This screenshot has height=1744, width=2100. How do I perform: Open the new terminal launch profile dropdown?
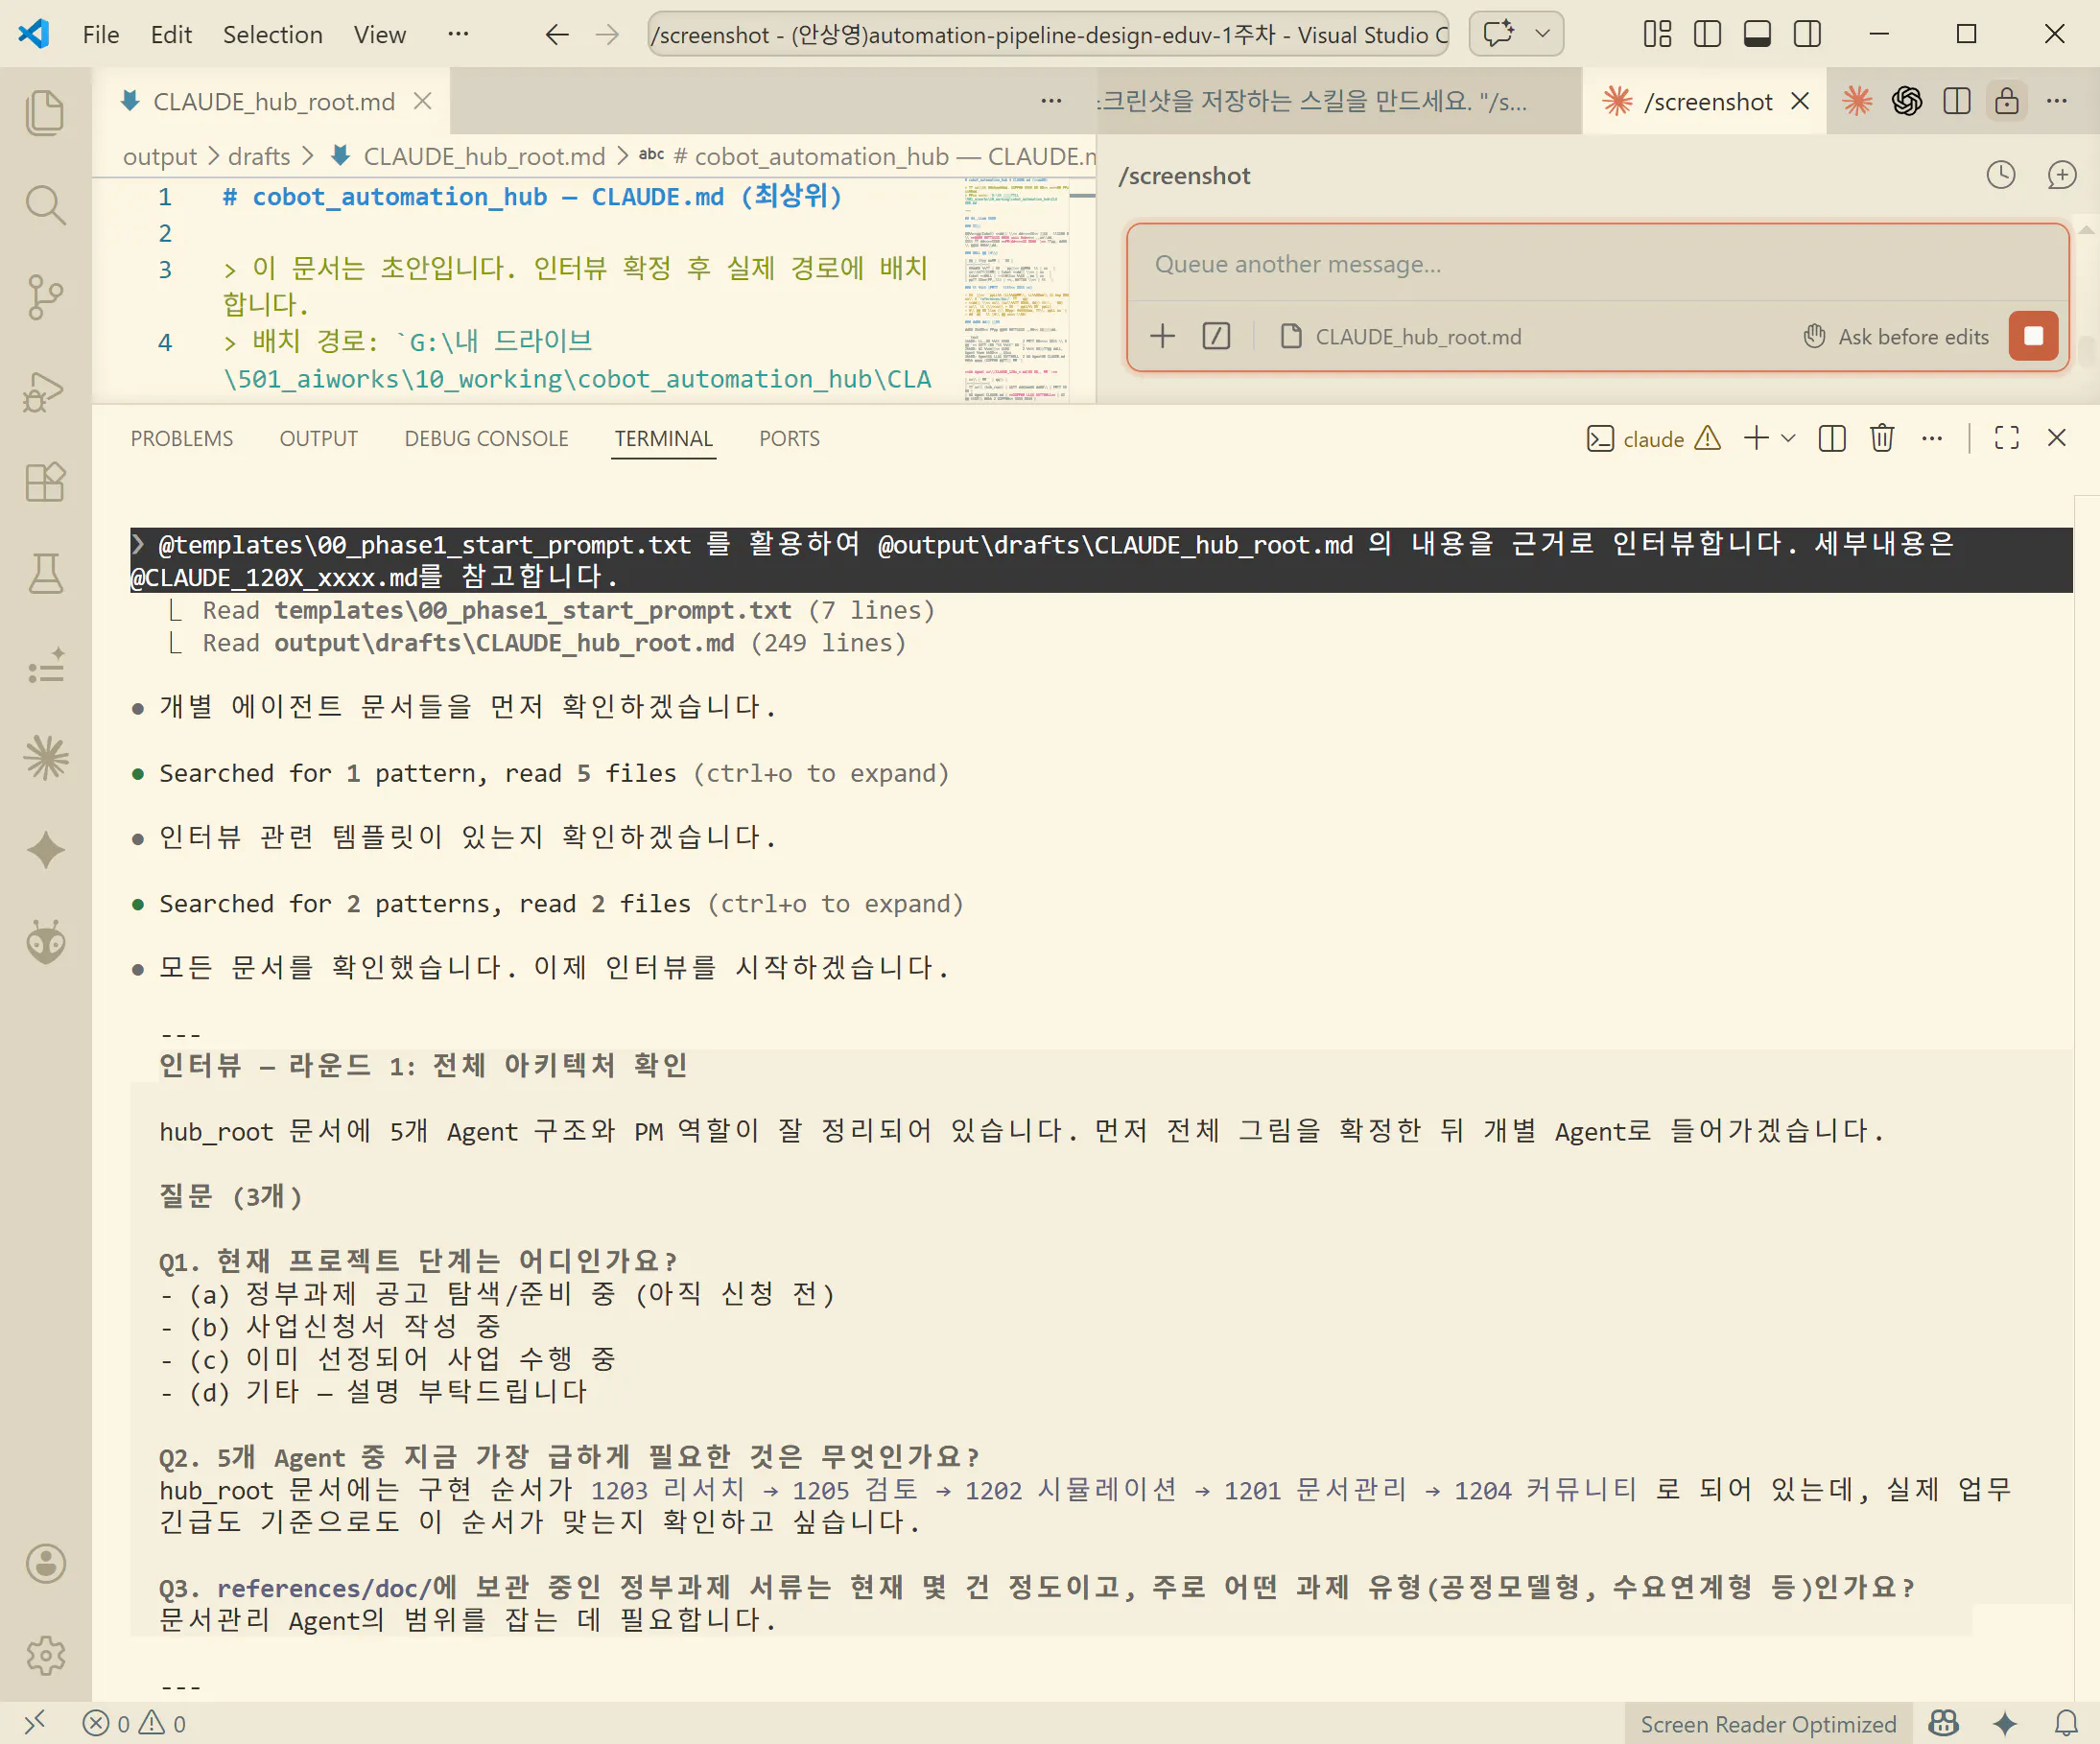[x=1789, y=438]
